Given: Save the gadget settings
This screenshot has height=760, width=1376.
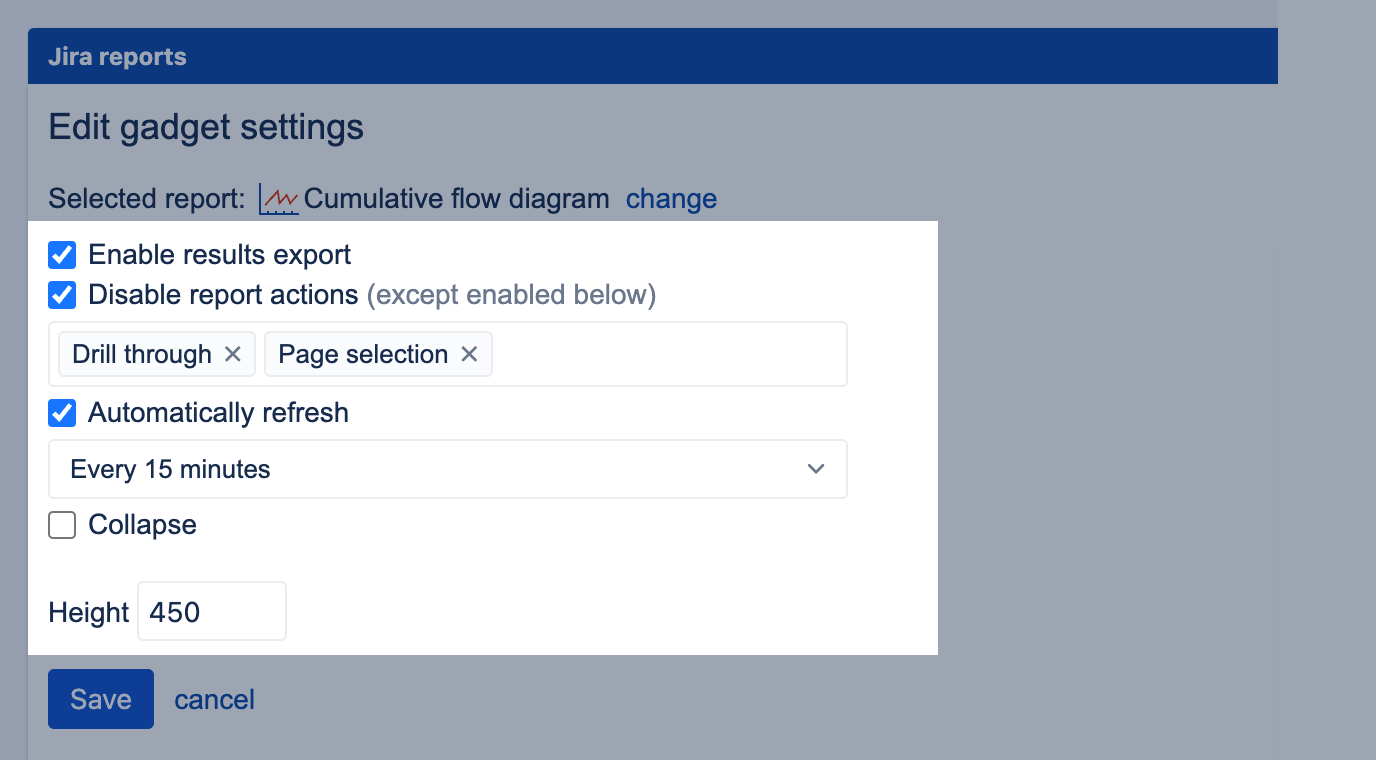Looking at the screenshot, I should click(x=101, y=699).
